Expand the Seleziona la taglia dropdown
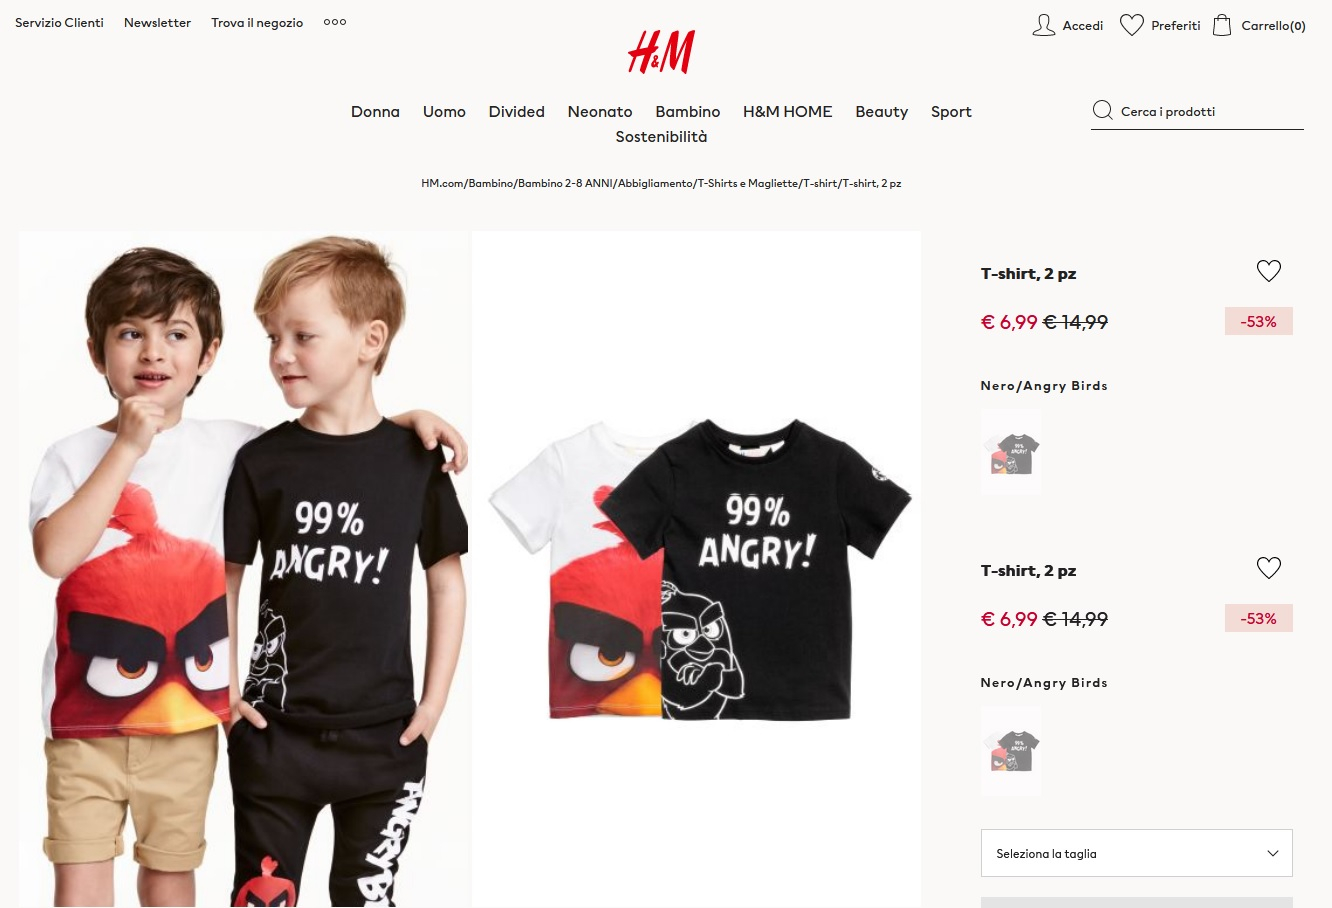1332x908 pixels. tap(1137, 853)
